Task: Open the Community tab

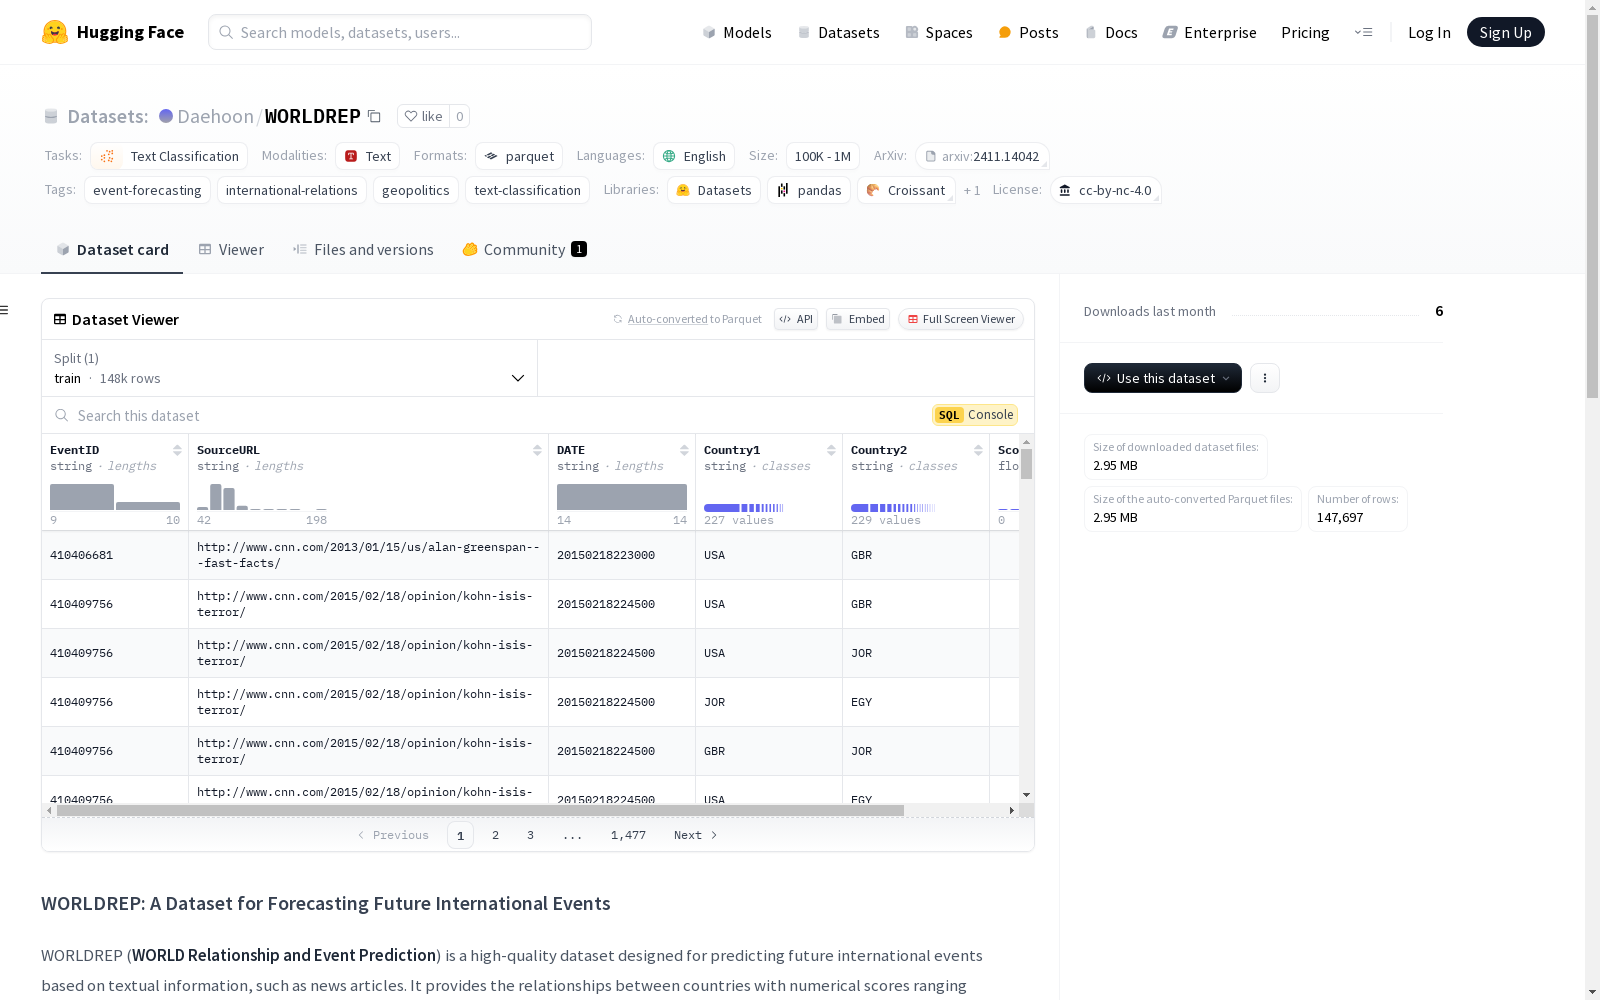Action: tap(524, 250)
